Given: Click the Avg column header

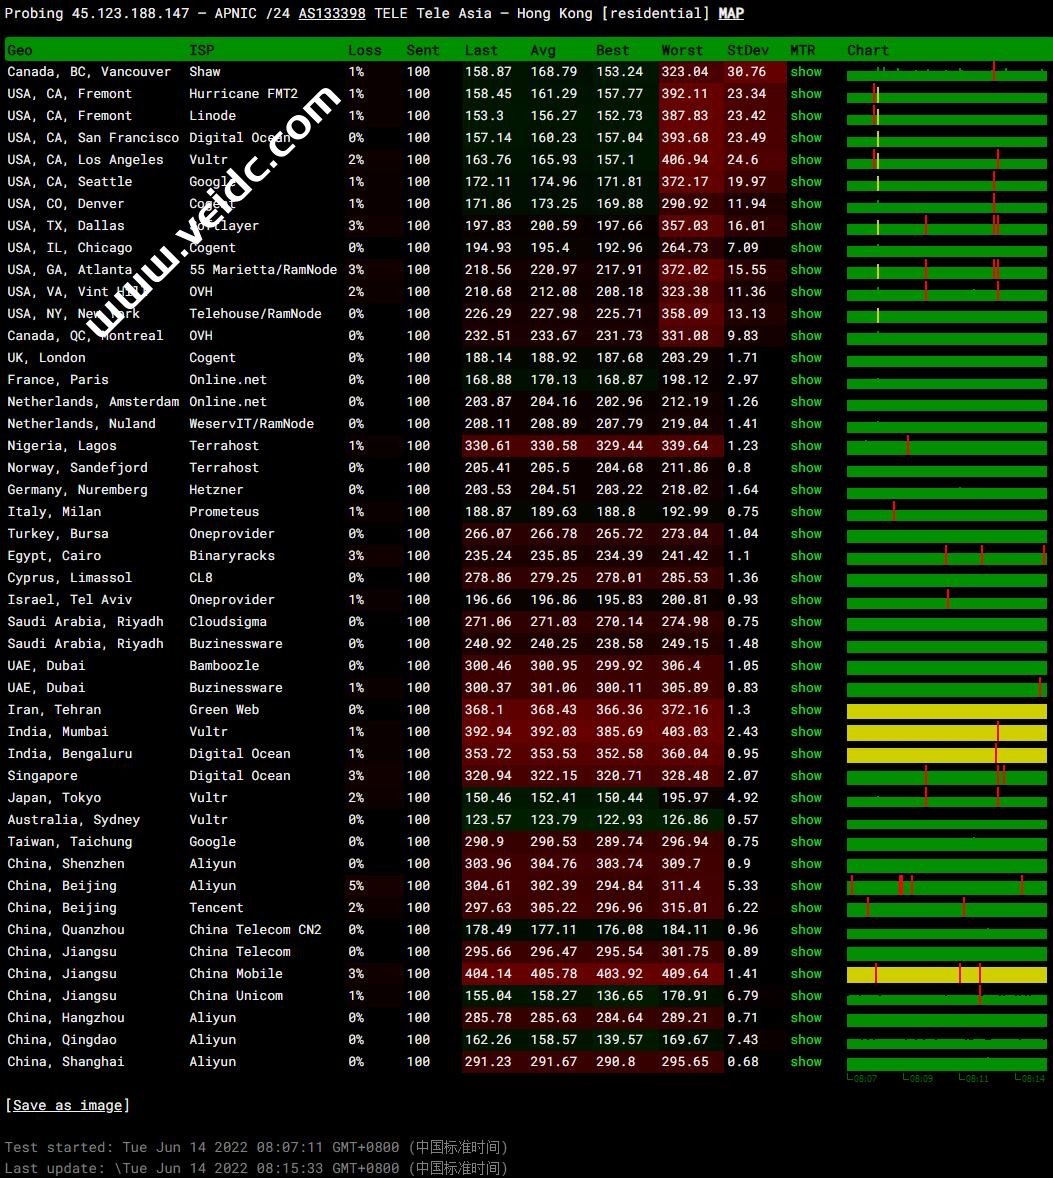Looking at the screenshot, I should pyautogui.click(x=543, y=50).
